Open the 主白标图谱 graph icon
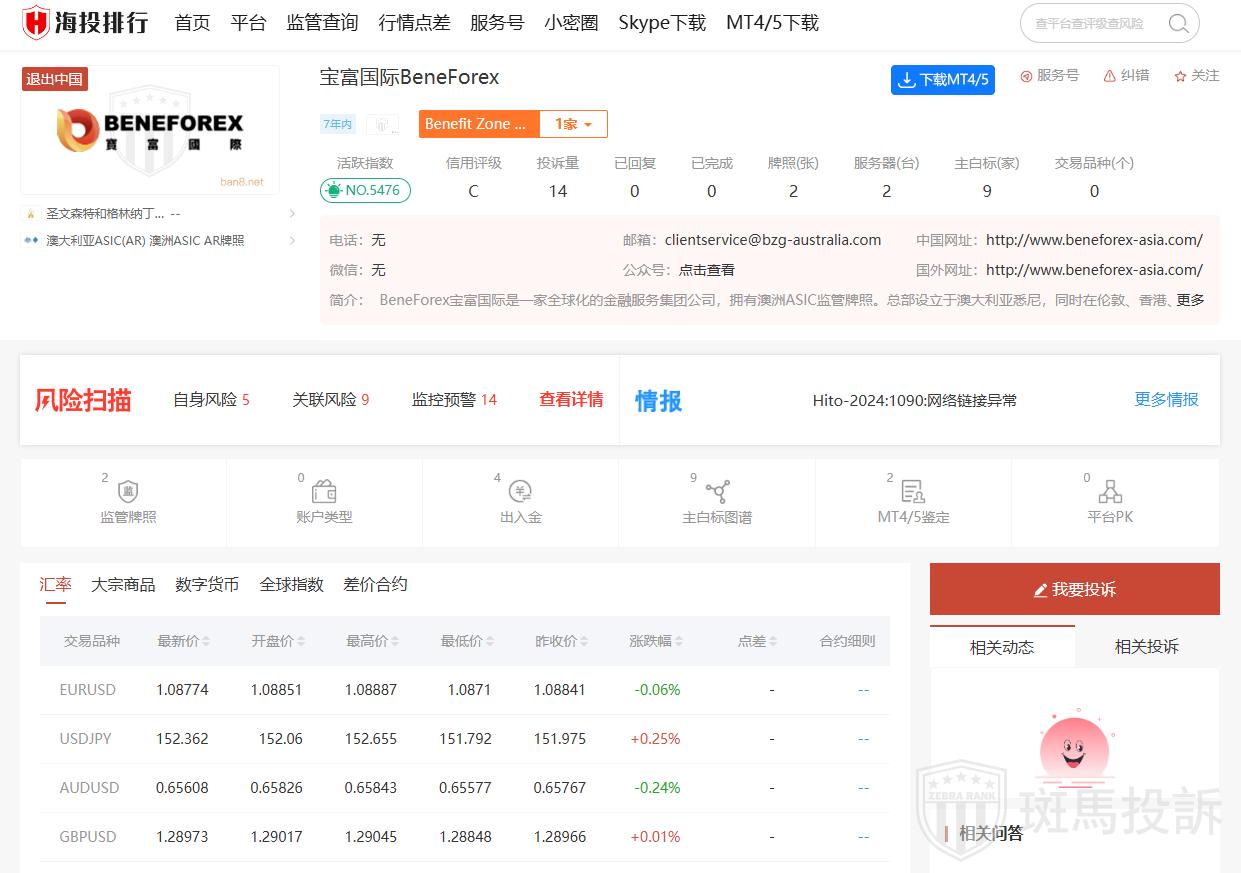The height and width of the screenshot is (873, 1241). point(717,492)
